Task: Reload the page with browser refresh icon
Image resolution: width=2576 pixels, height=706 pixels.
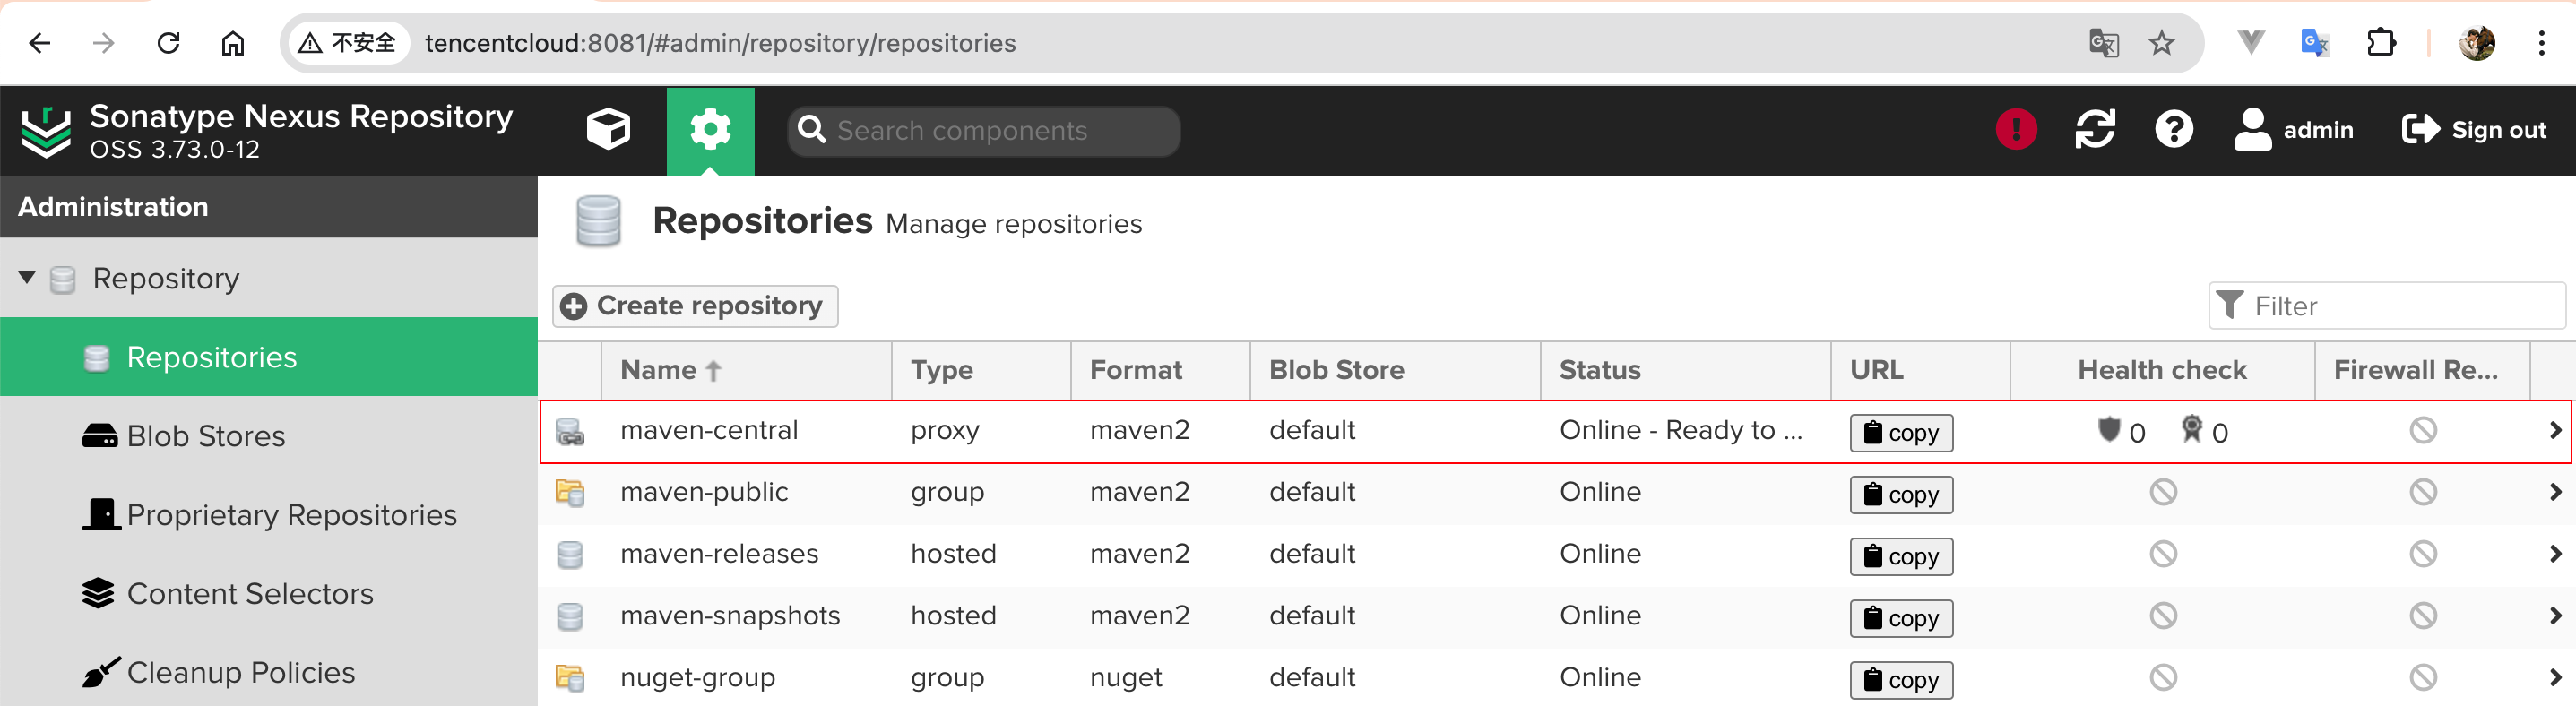Action: (168, 43)
